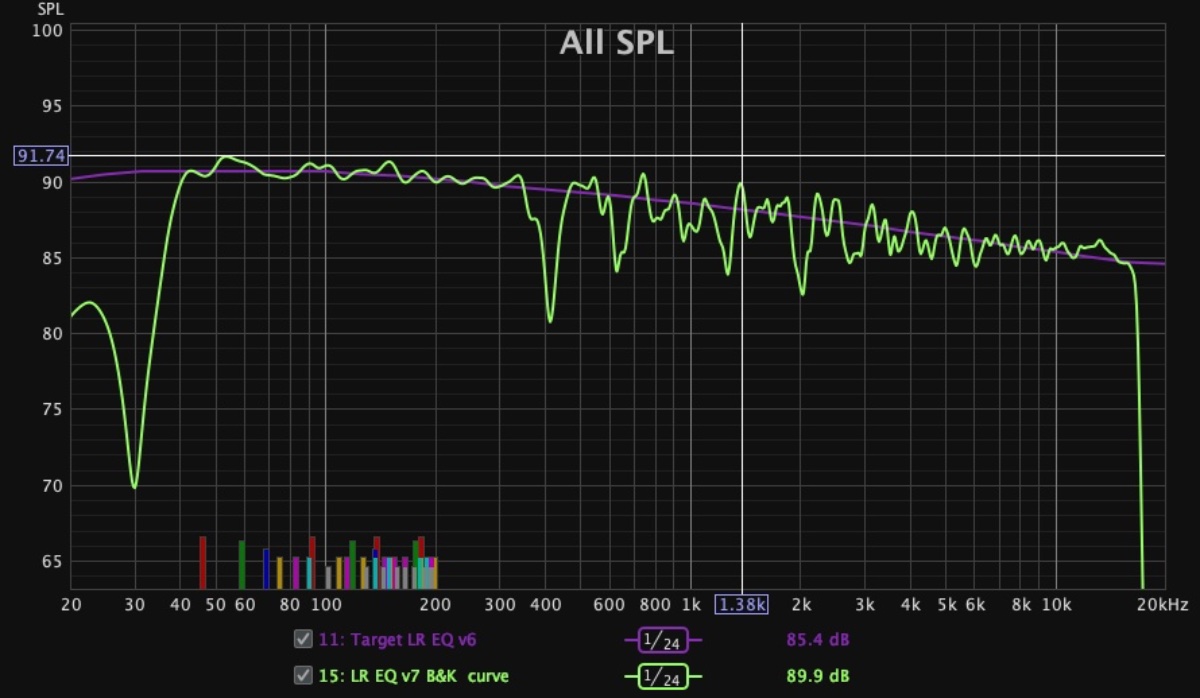Screen dimensions: 1200x698
Task: Hide the LR EQ v7 B&K curve via its checkbox
Action: tap(302, 677)
